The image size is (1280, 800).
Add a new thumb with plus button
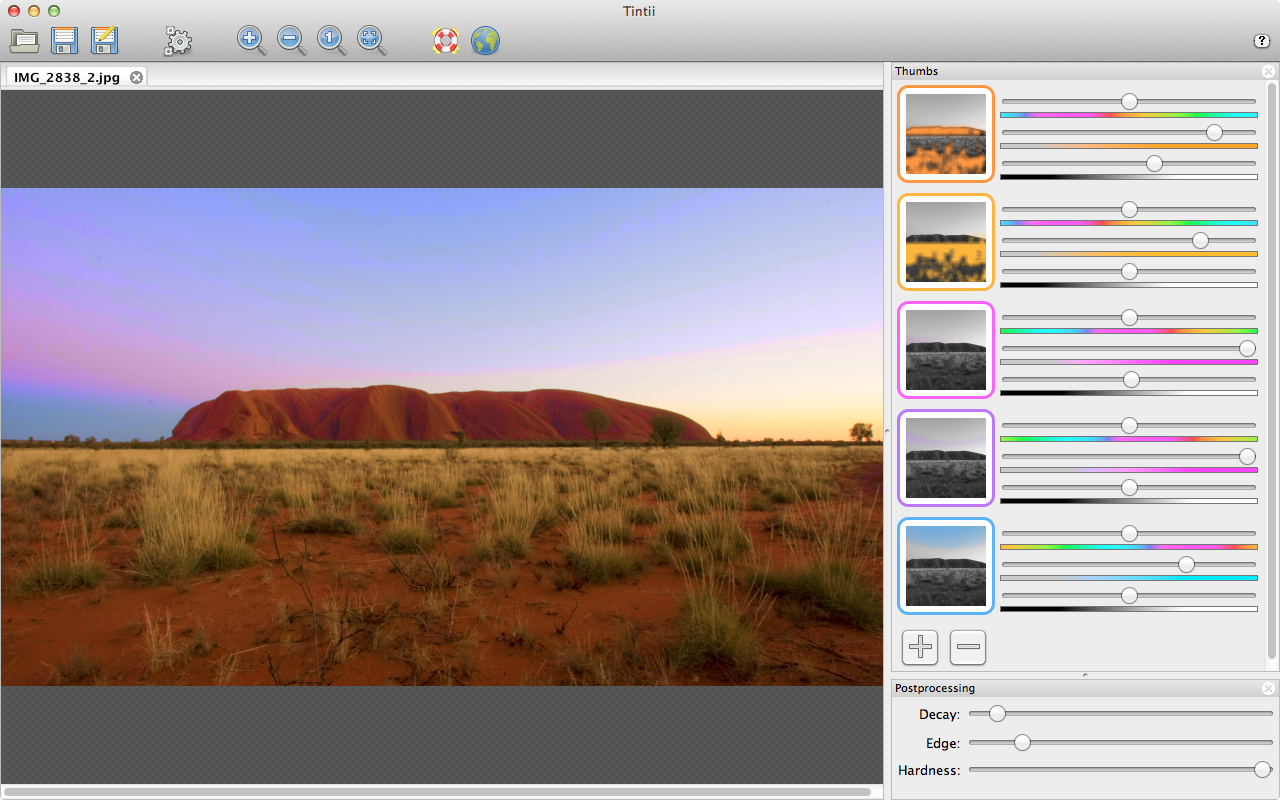pos(920,647)
